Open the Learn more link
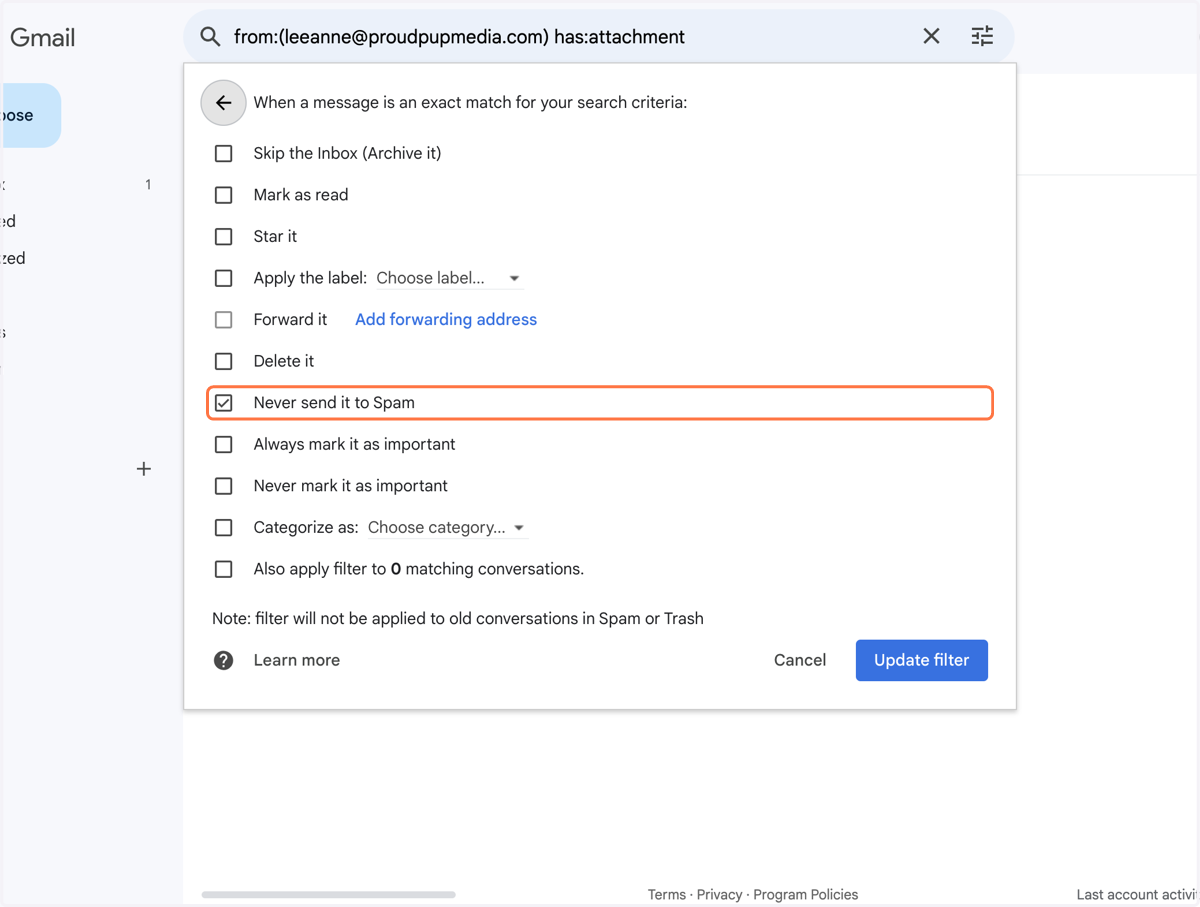1200x907 pixels. (297, 660)
